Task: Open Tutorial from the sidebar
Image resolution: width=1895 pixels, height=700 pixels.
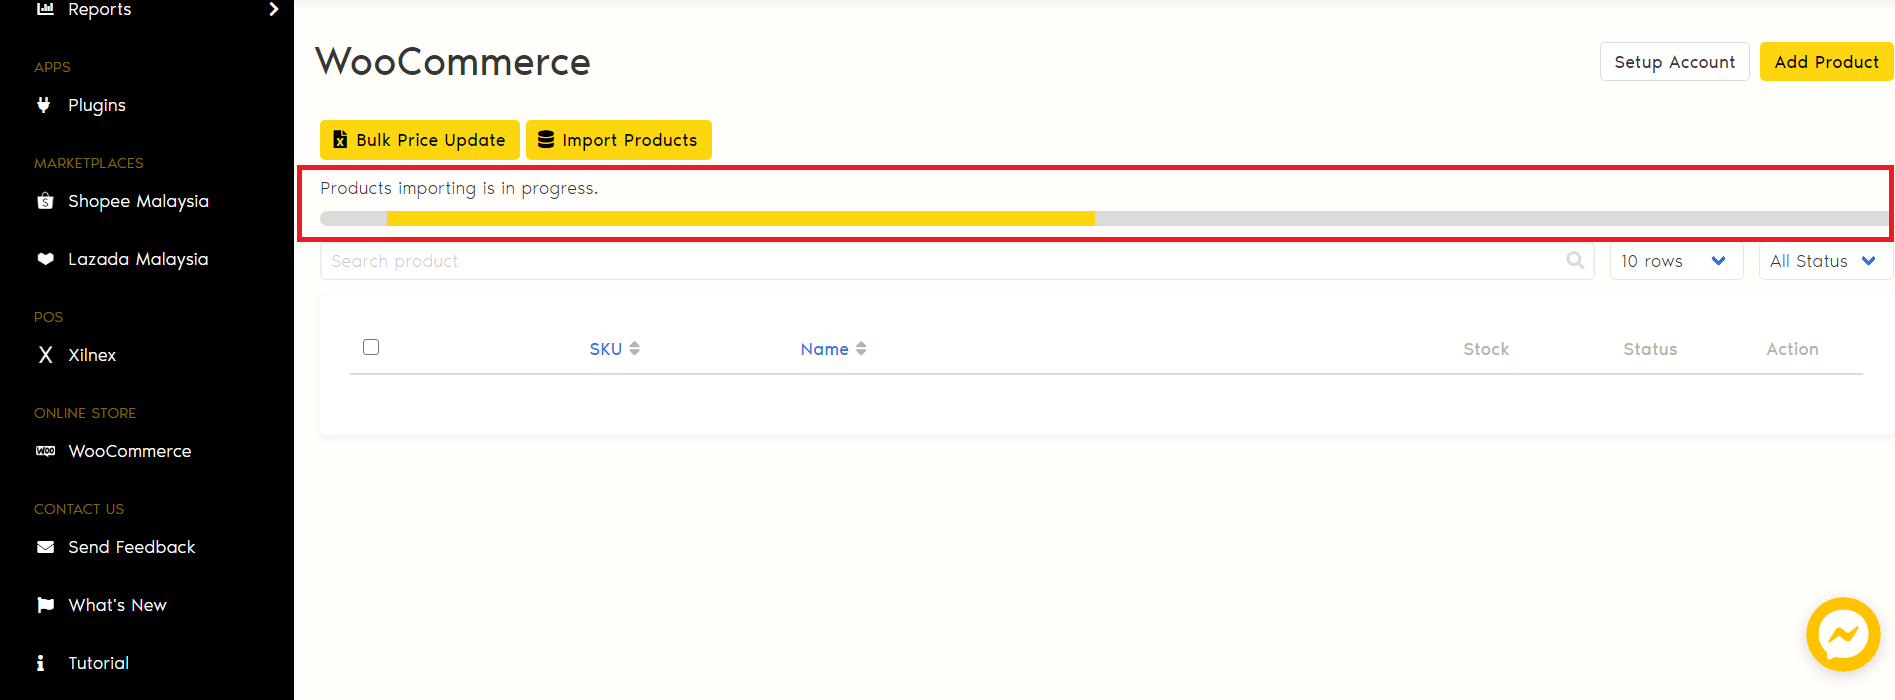Action: coord(98,663)
